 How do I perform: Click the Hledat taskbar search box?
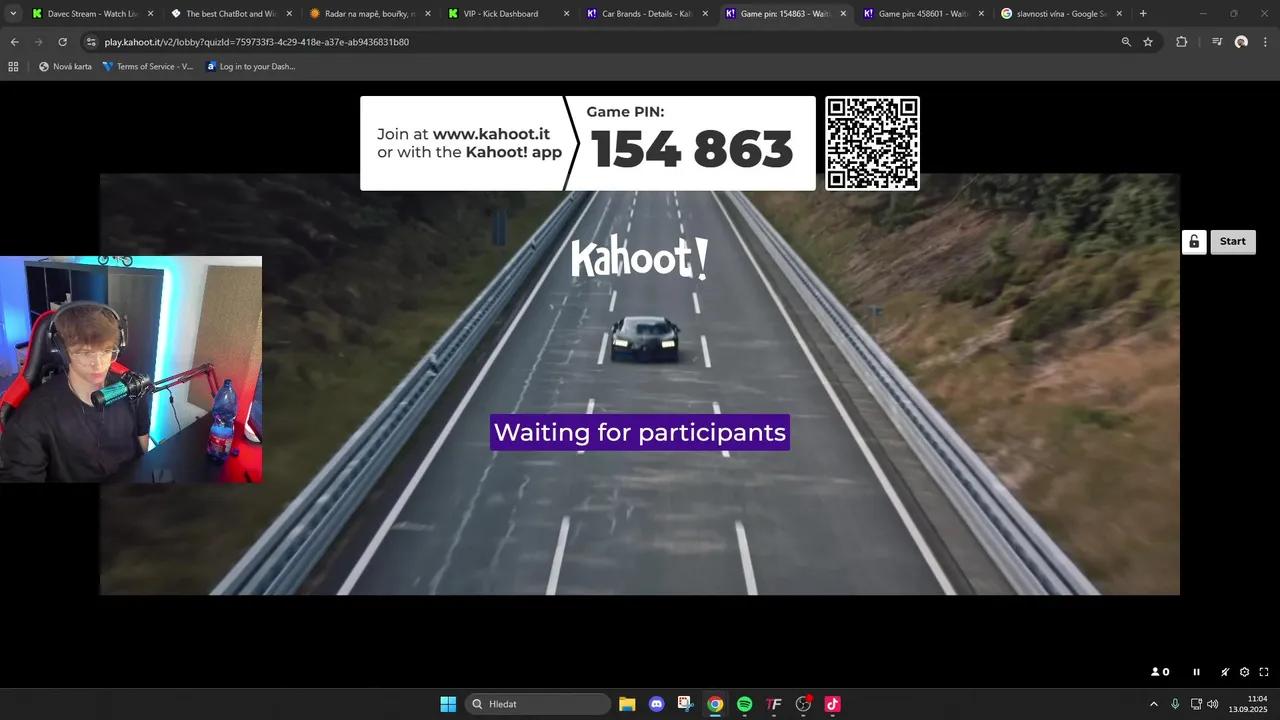coord(538,704)
